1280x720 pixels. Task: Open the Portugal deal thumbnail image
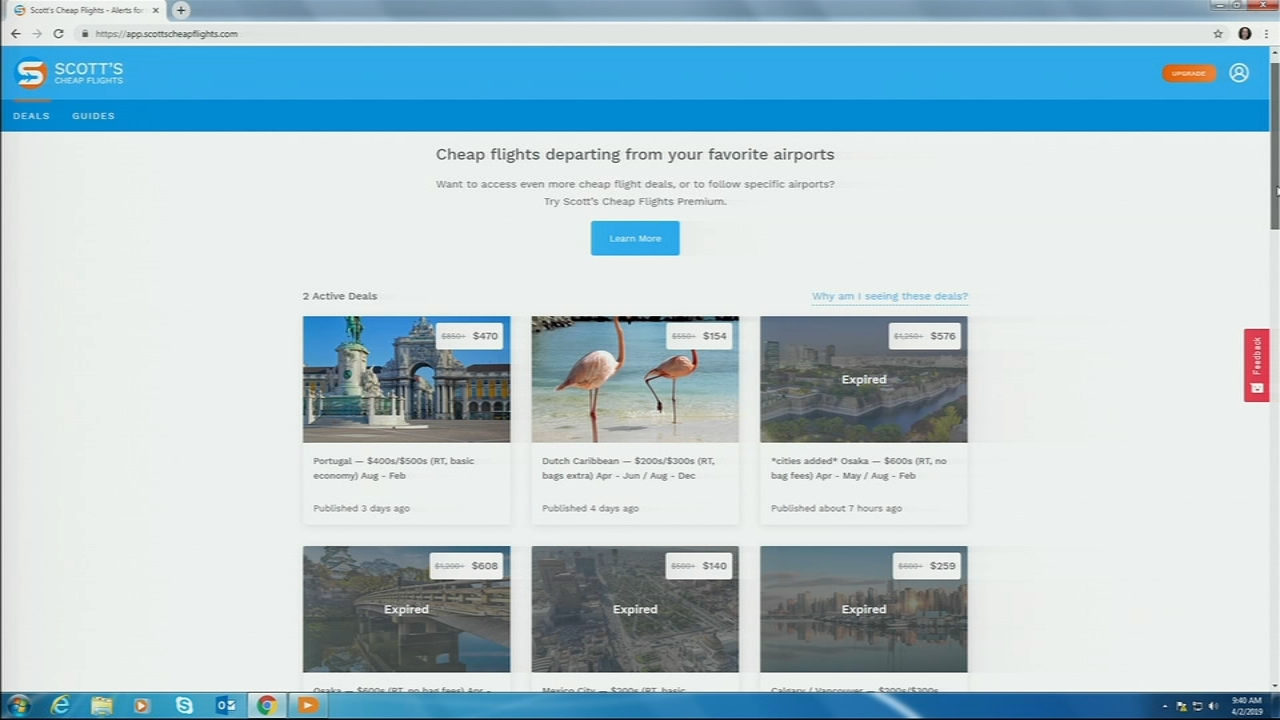[406, 379]
